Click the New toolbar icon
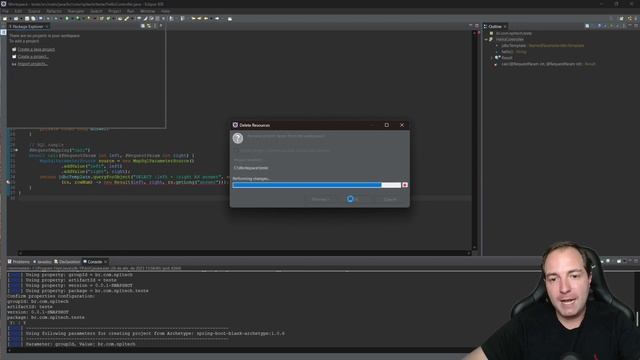This screenshot has height=360, width=640. click(x=5, y=19)
